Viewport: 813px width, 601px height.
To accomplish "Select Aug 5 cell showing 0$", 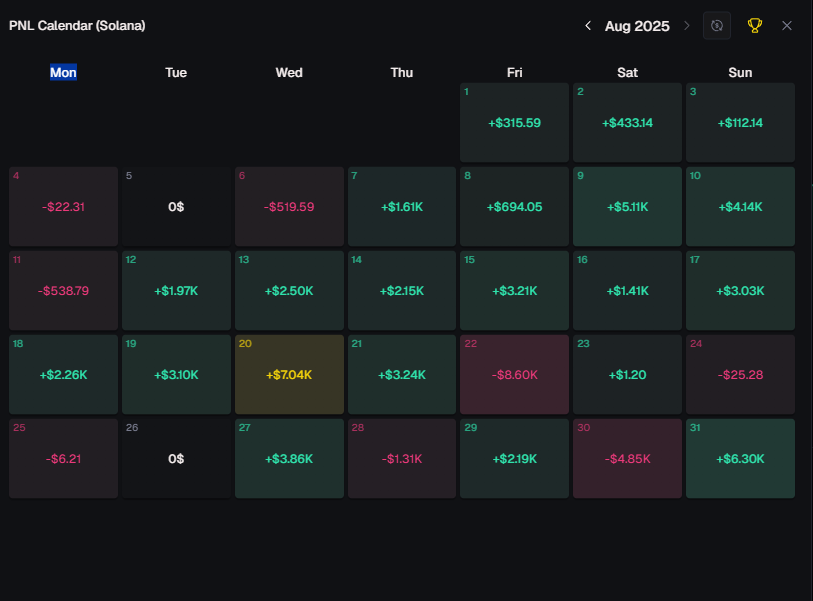I will click(176, 206).
